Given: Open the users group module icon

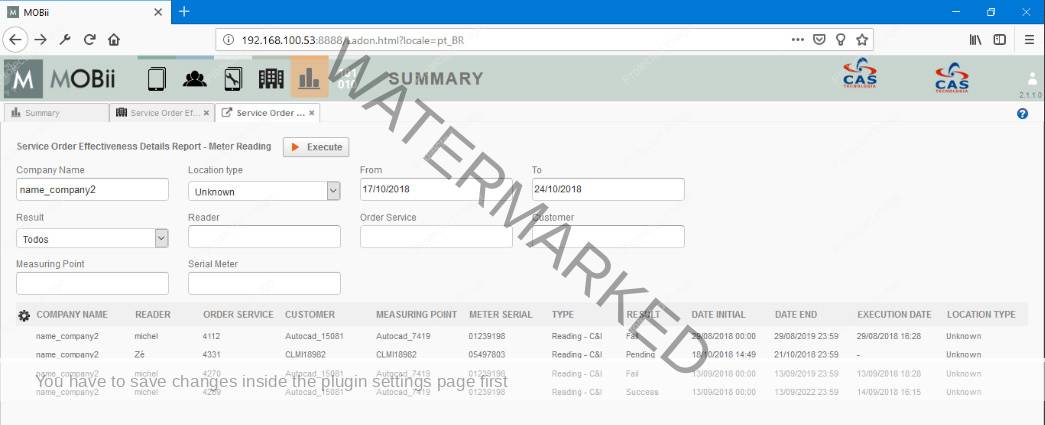Looking at the screenshot, I should pyautogui.click(x=195, y=78).
